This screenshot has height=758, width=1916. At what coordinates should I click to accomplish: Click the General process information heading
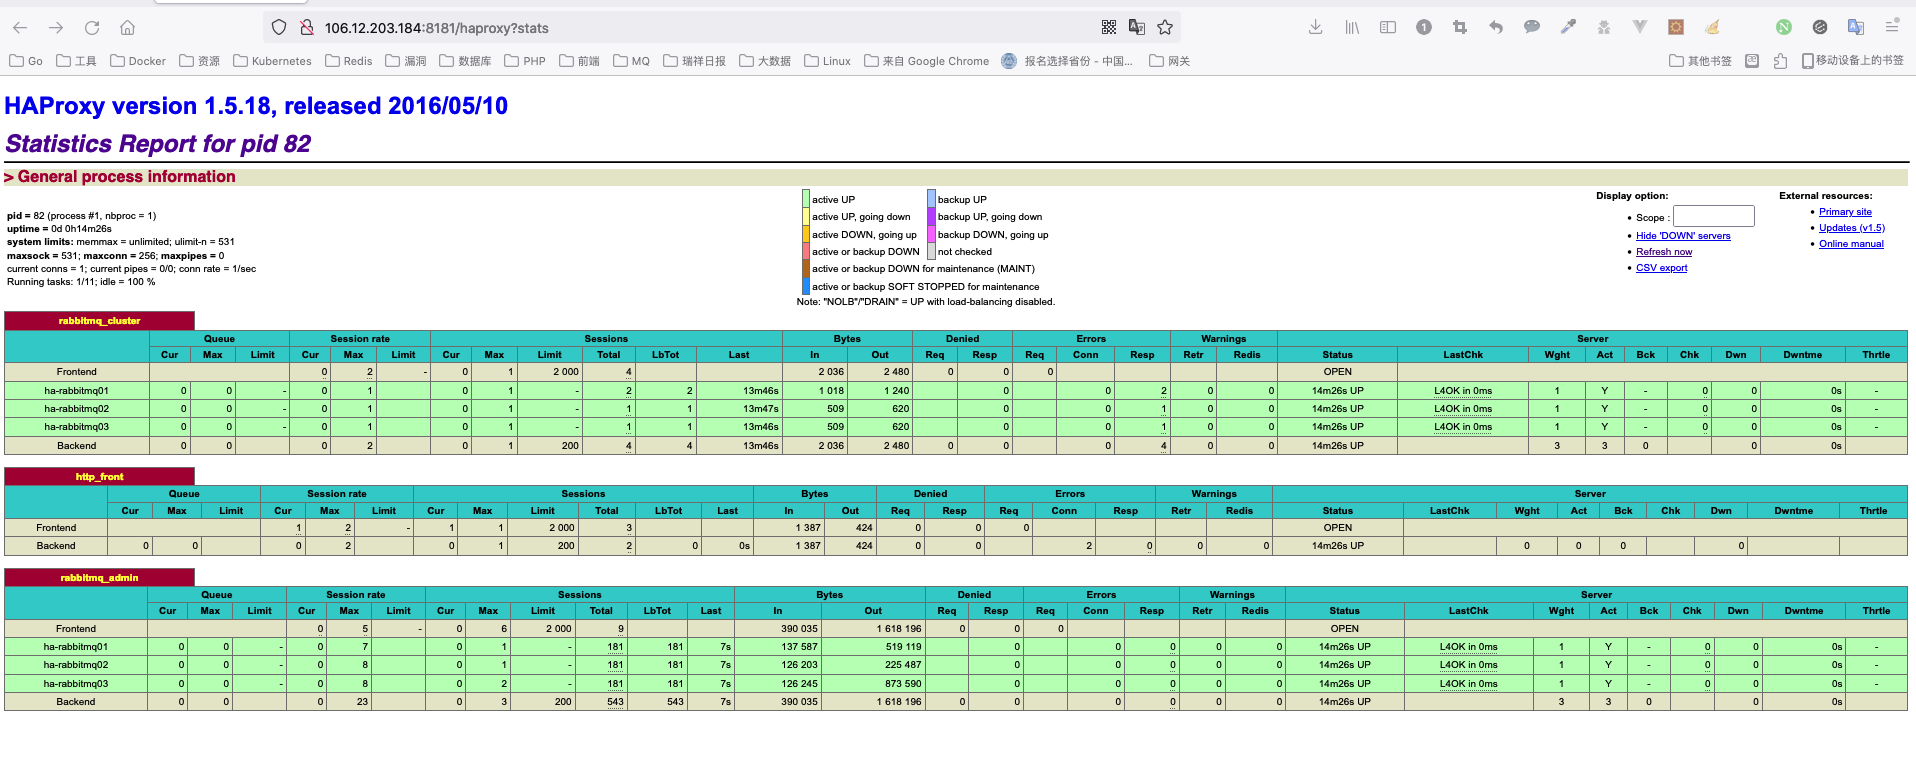pos(127,177)
